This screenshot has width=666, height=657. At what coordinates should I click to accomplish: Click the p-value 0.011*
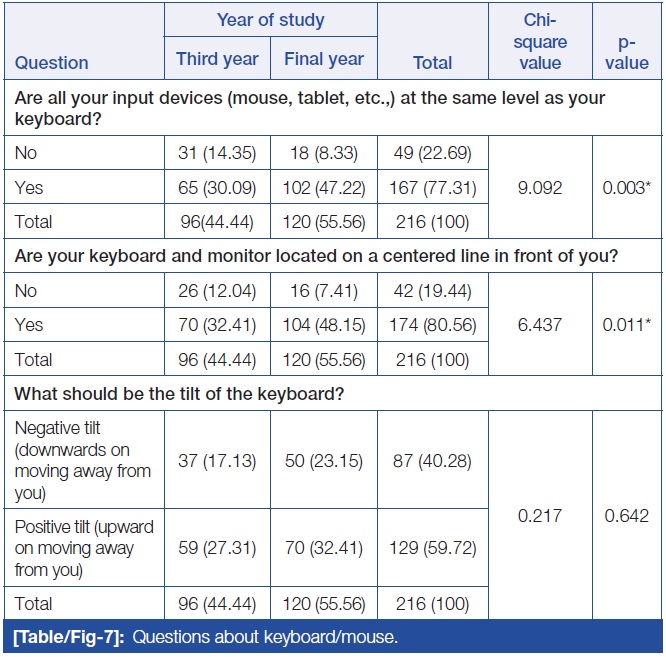pyautogui.click(x=627, y=325)
